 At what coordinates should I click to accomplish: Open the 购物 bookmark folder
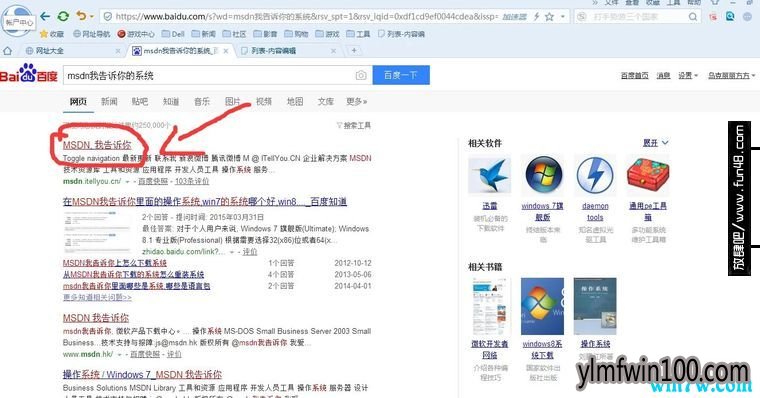(297, 34)
